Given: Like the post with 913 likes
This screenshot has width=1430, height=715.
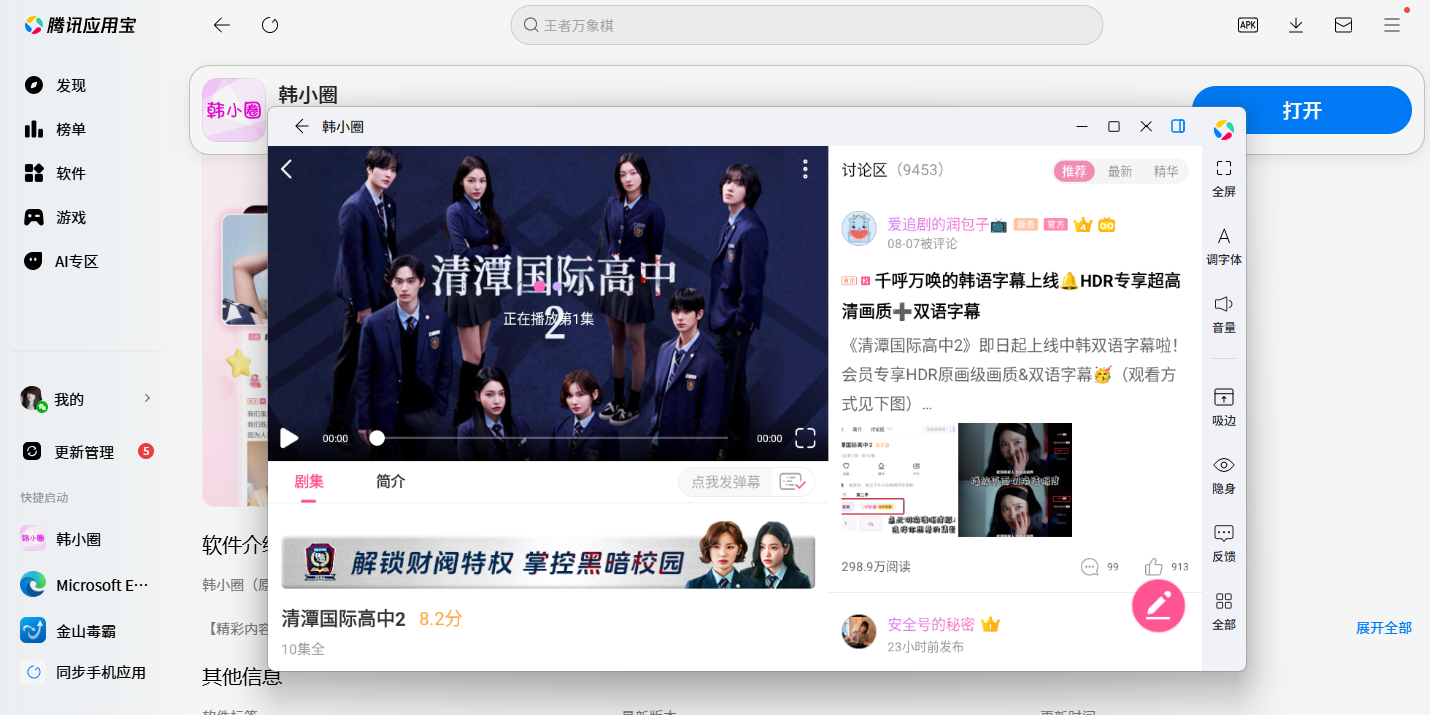Looking at the screenshot, I should tap(1154, 566).
